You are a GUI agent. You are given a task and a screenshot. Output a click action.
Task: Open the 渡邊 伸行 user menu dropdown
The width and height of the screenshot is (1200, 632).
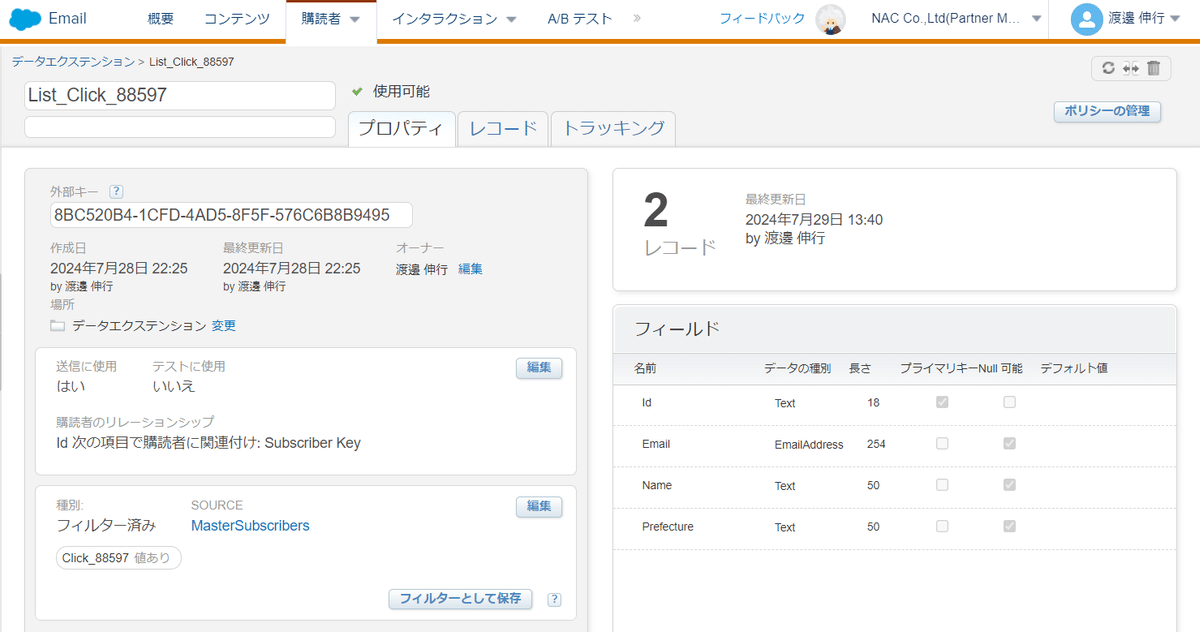[1174, 19]
